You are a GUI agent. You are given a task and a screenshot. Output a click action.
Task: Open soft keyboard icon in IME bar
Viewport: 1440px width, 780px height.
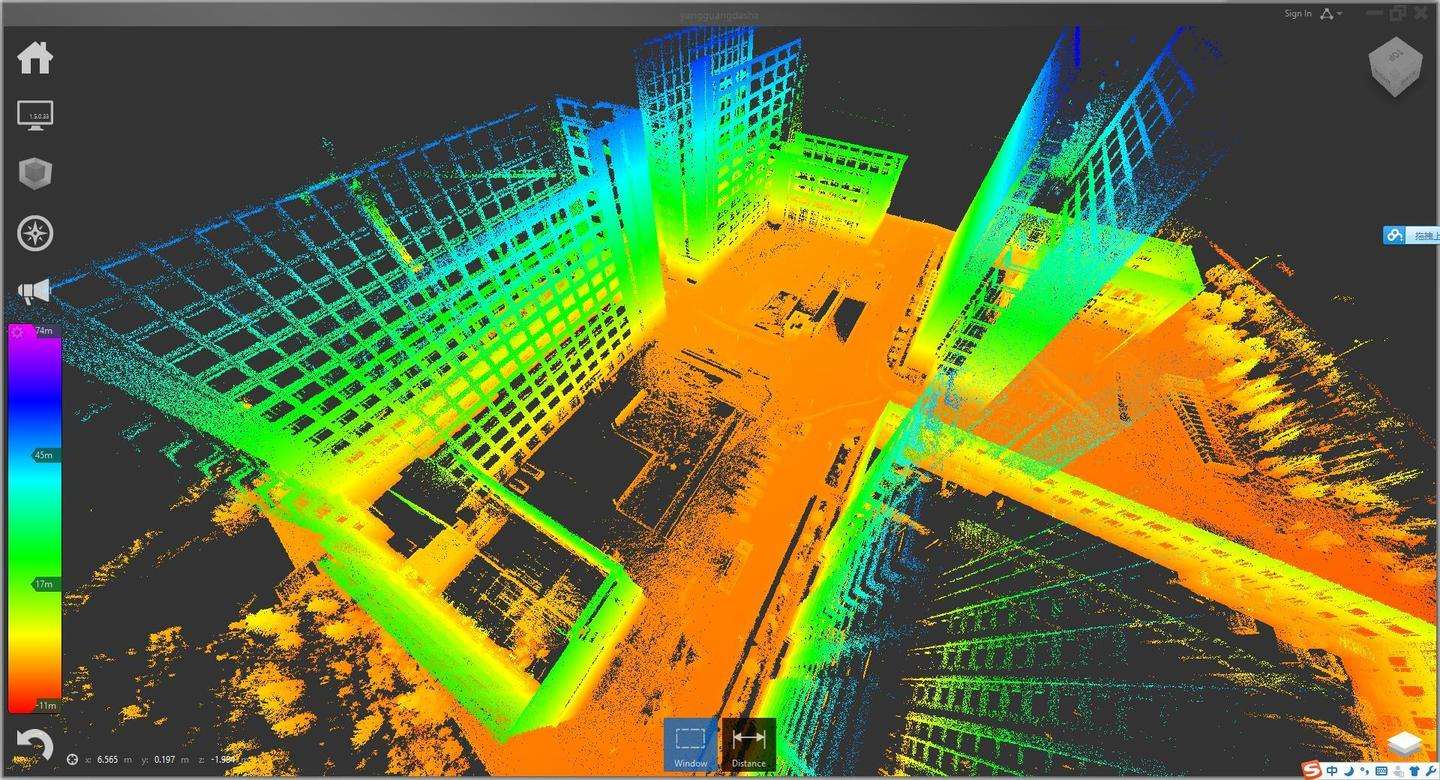[x=1381, y=771]
